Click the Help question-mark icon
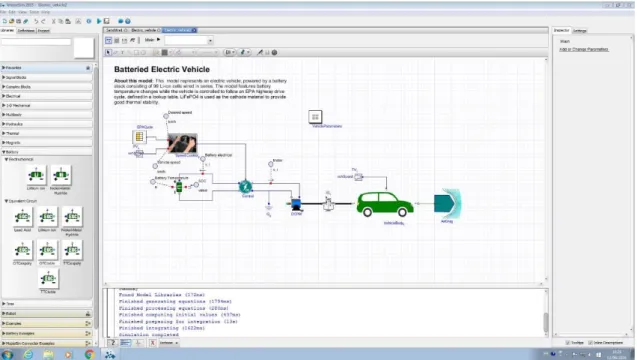The image size is (637, 360). [x=128, y=21]
